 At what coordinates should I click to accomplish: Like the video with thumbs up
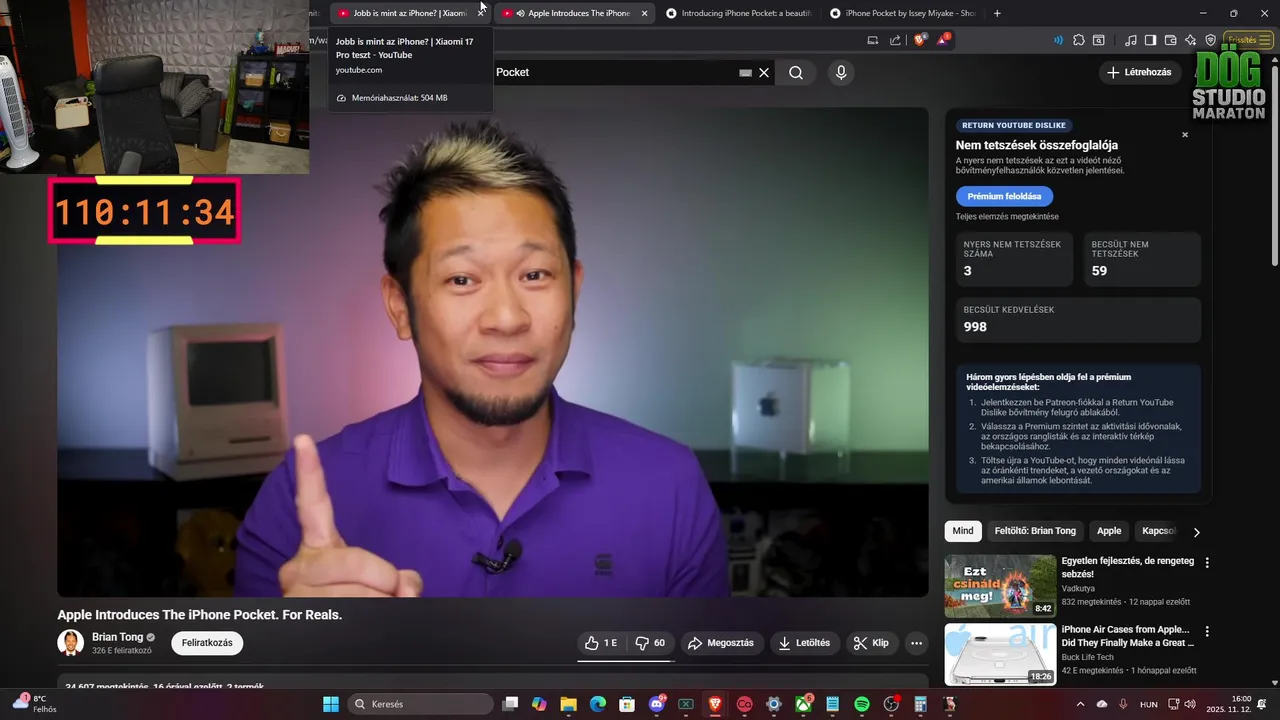tap(602, 643)
